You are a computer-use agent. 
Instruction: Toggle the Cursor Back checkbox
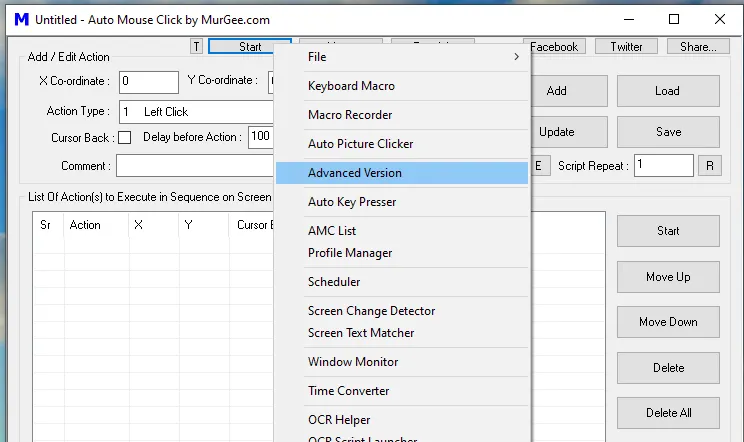click(124, 138)
